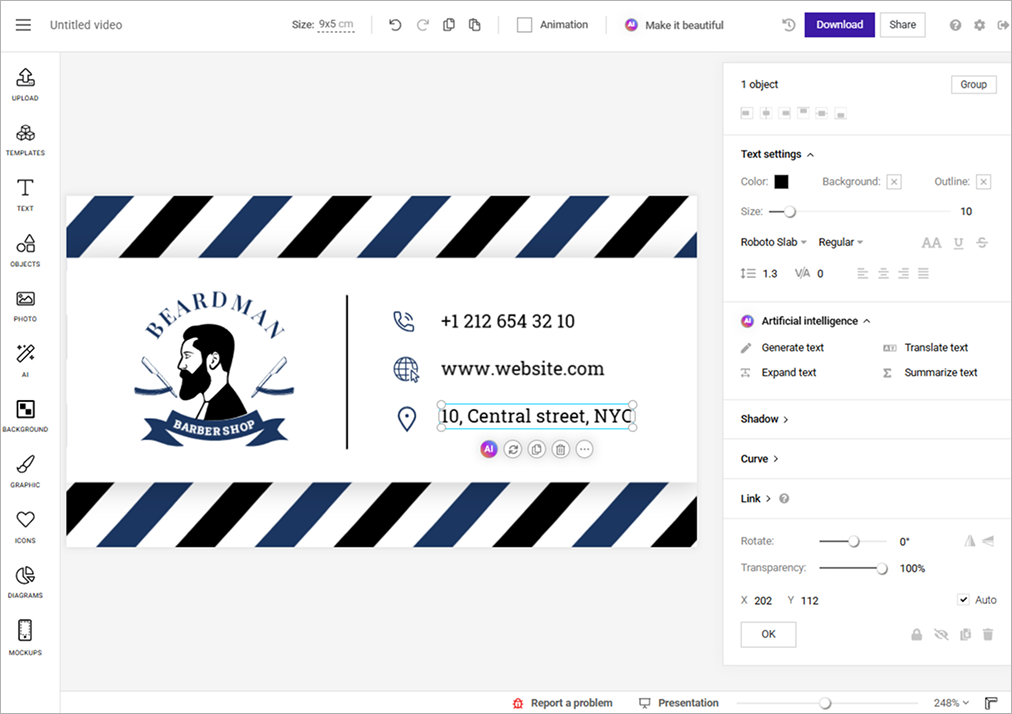1012x714 pixels.
Task: Toggle underline formatting icon
Action: tap(958, 243)
